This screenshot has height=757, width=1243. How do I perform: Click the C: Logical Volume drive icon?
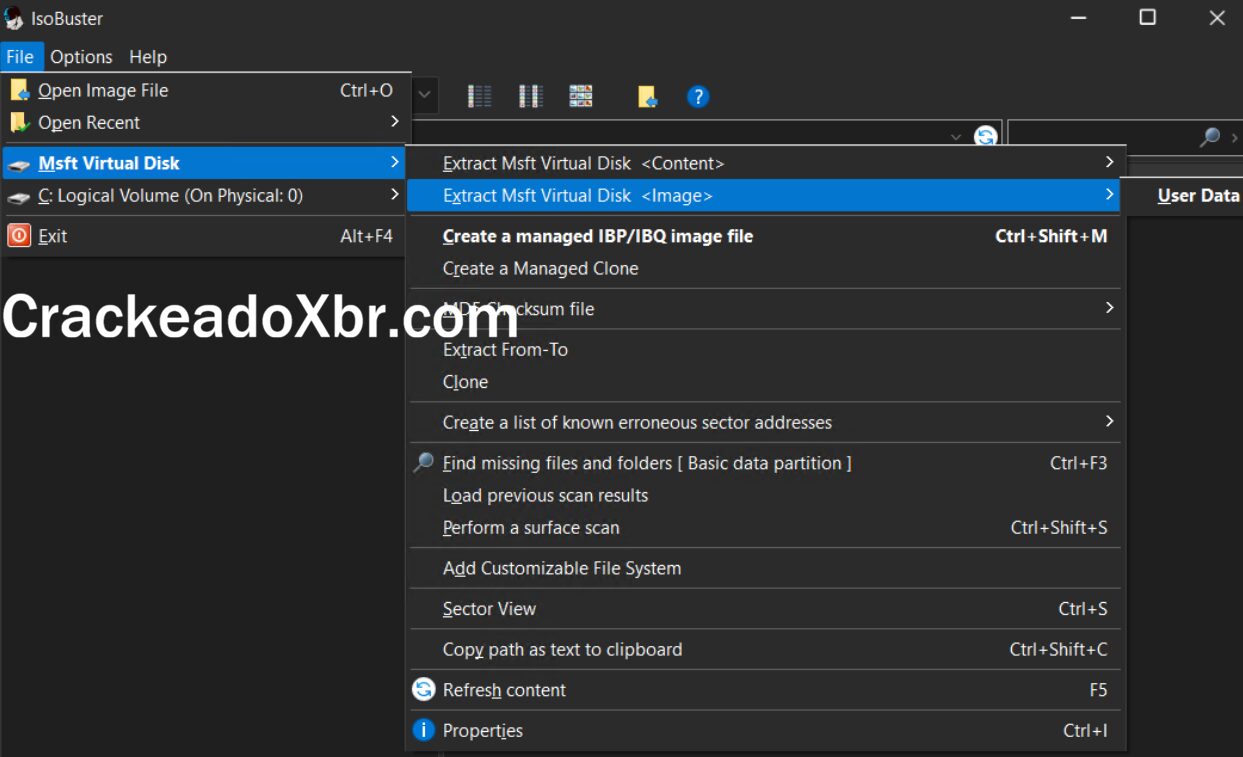[19, 196]
